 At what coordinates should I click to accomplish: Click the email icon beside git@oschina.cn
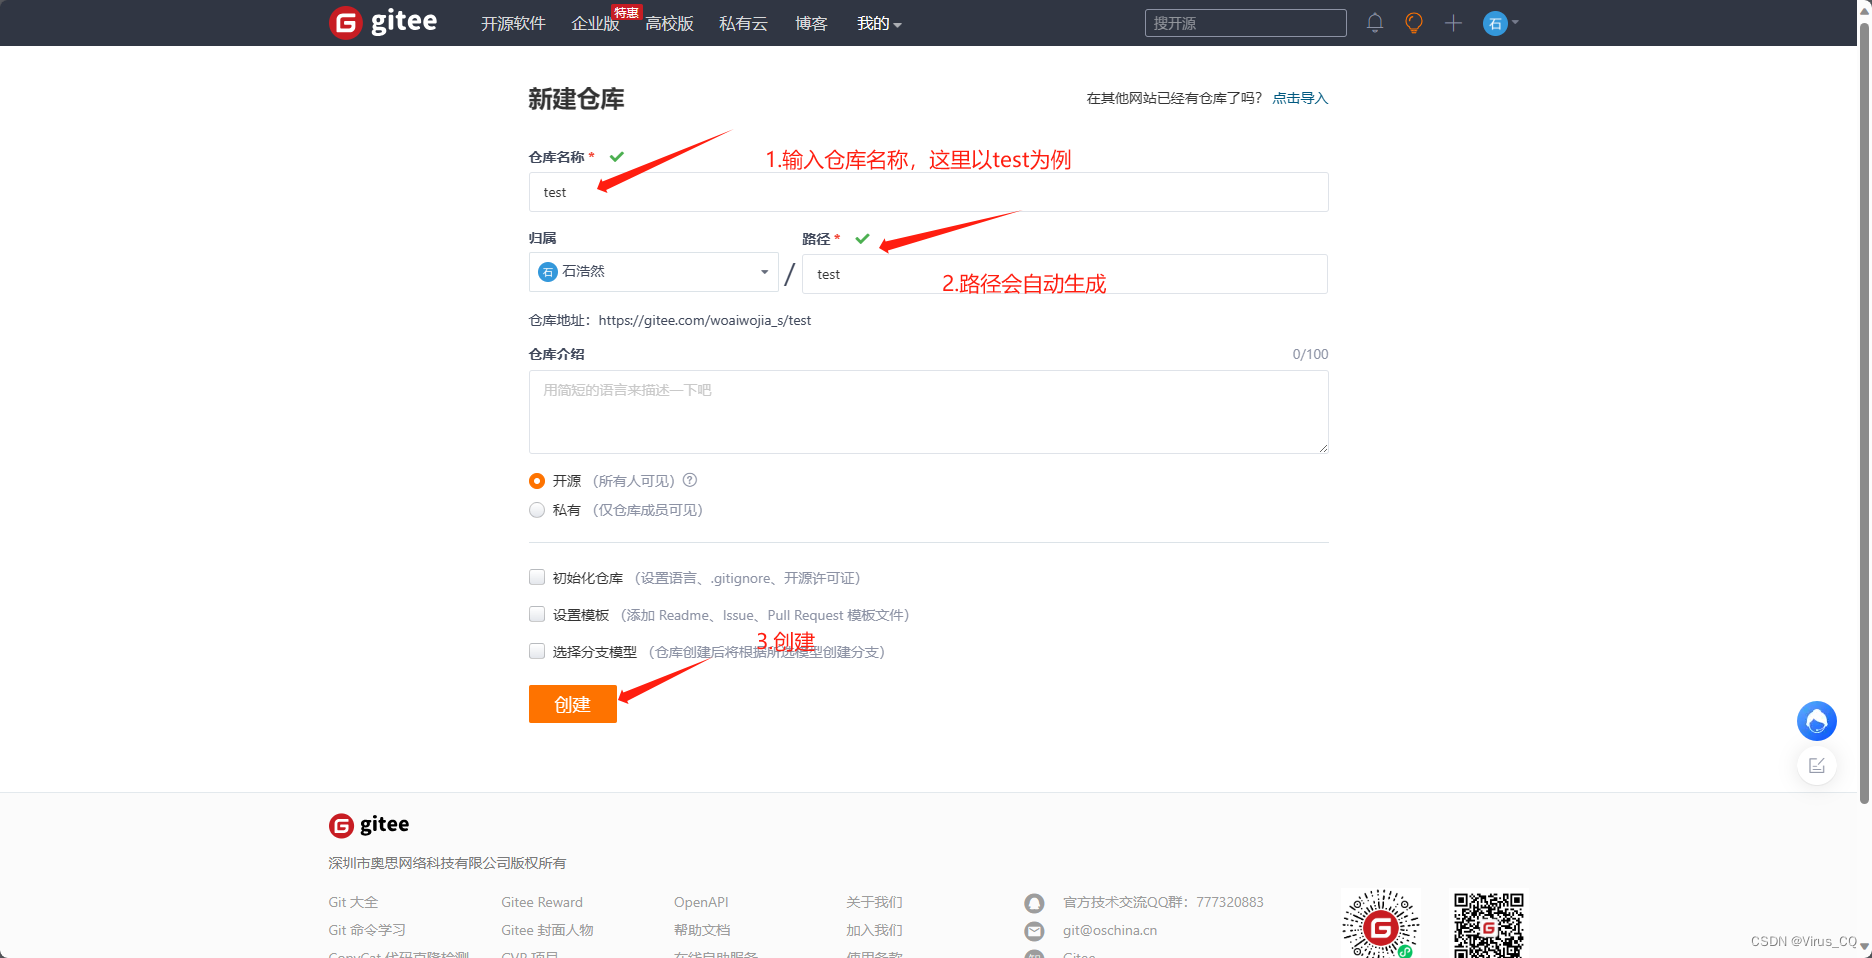tap(1034, 931)
